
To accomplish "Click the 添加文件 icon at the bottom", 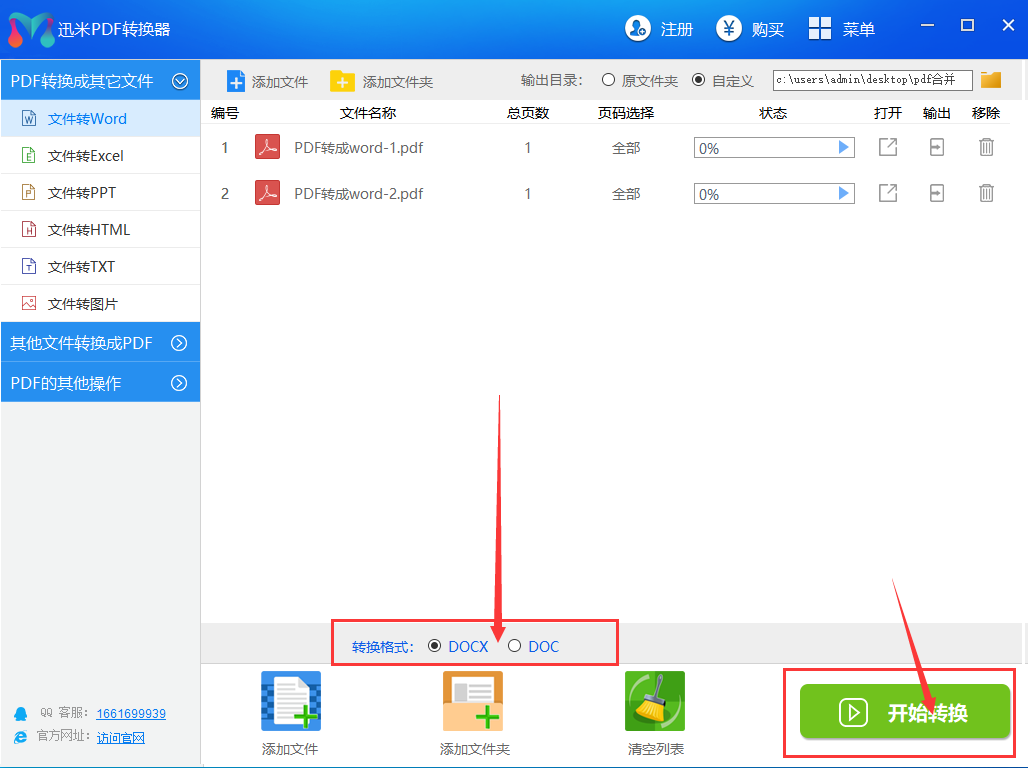I will 290,701.
